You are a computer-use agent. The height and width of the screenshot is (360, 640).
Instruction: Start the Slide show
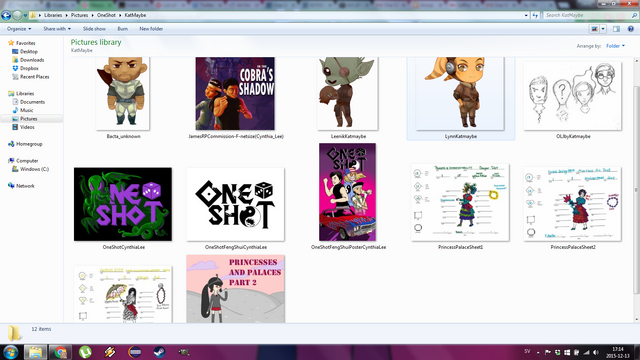tap(94, 29)
